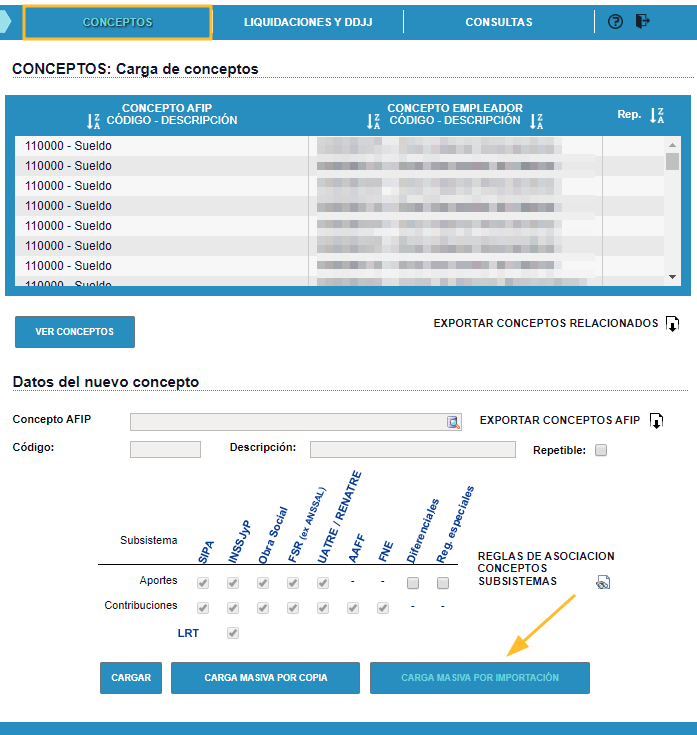
Task: Click the CARGAR button
Action: click(x=131, y=678)
